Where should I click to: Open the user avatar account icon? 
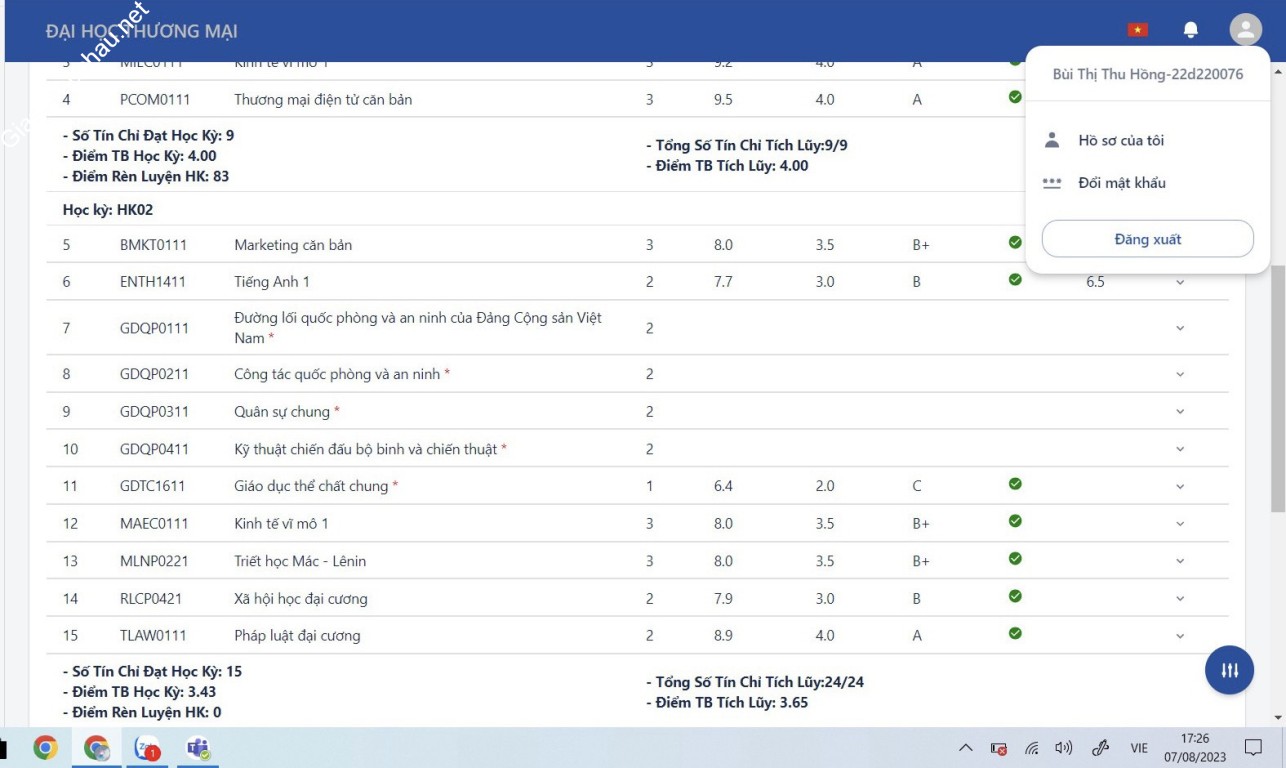(1245, 30)
